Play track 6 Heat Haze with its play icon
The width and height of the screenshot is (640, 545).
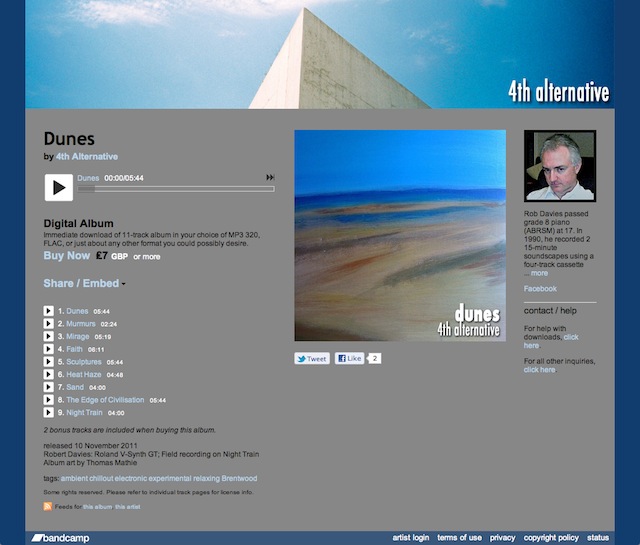click(x=49, y=374)
